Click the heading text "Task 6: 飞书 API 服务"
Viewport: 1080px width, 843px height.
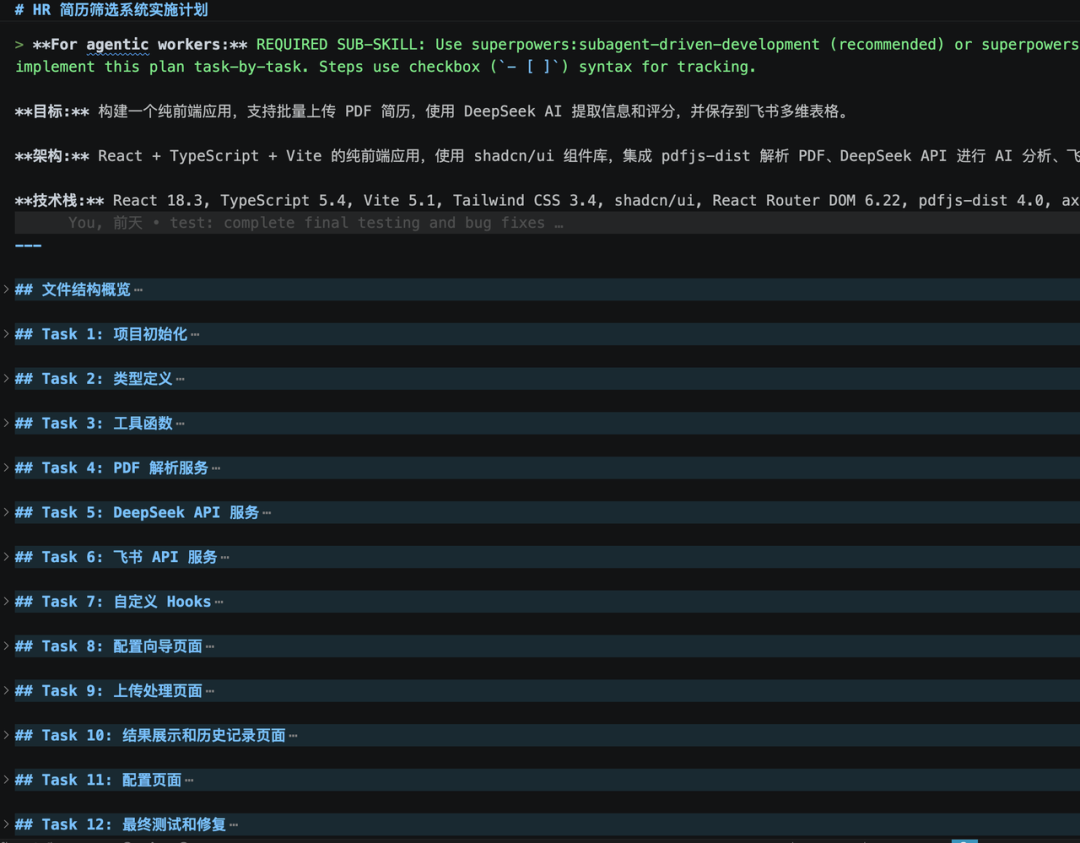coord(129,556)
